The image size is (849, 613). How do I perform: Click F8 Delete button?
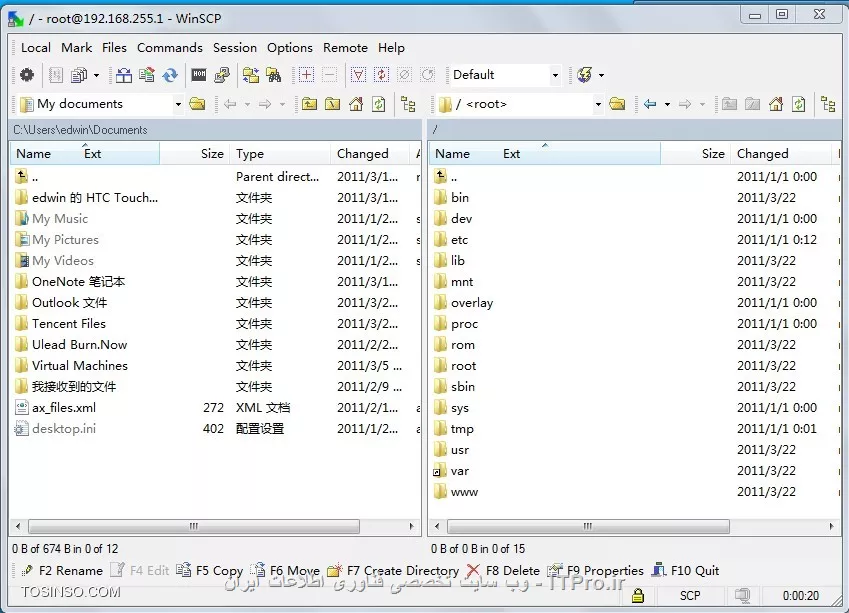pos(503,570)
